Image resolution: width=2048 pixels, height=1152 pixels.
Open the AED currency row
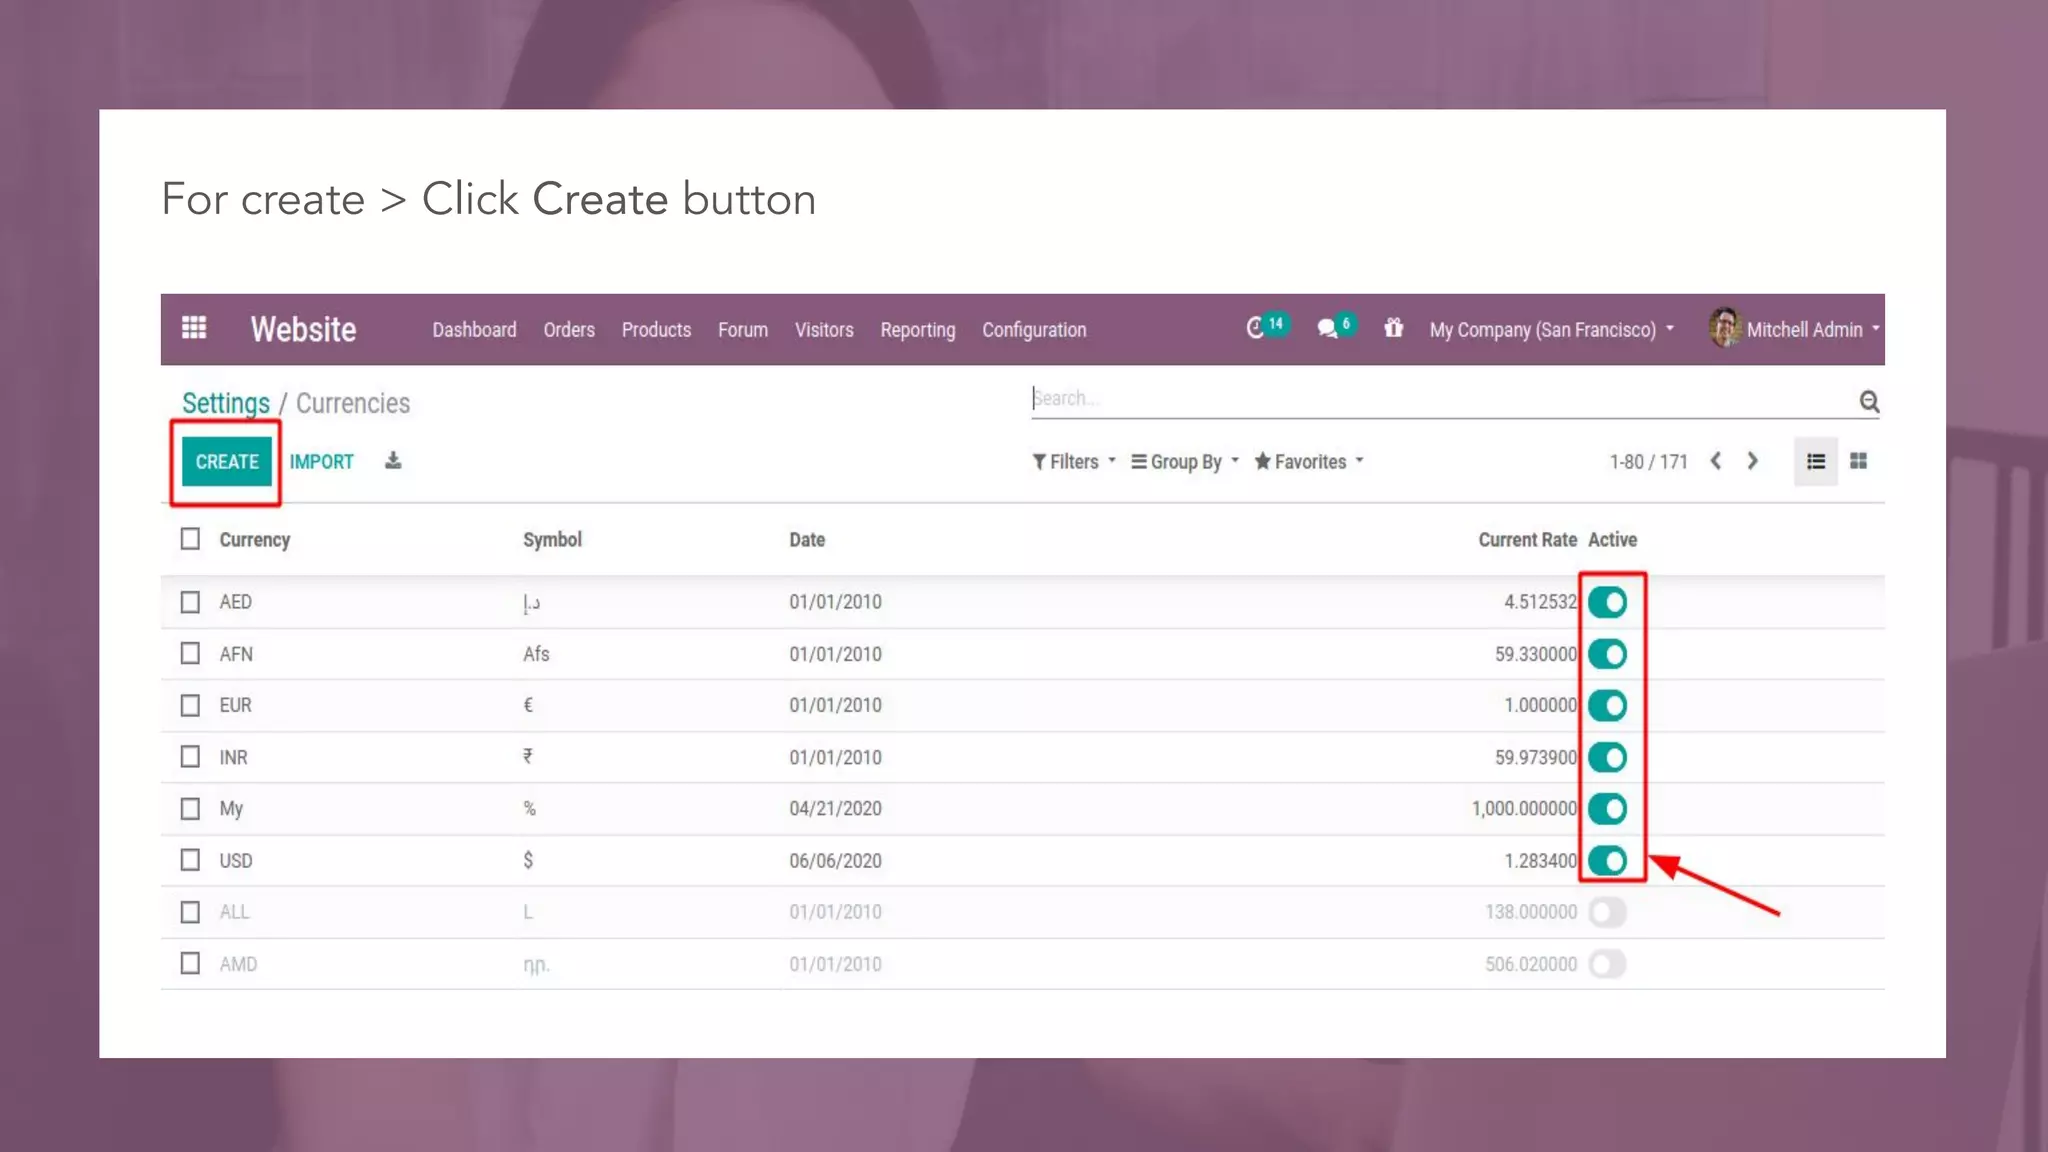coord(1022,602)
